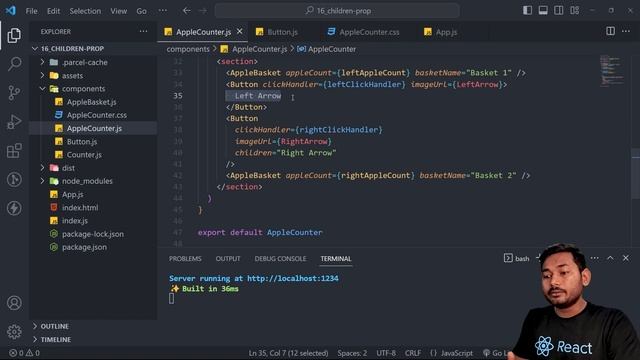Toggle the bottom panel layout icon
The height and width of the screenshot is (360, 640).
tap(543, 11)
